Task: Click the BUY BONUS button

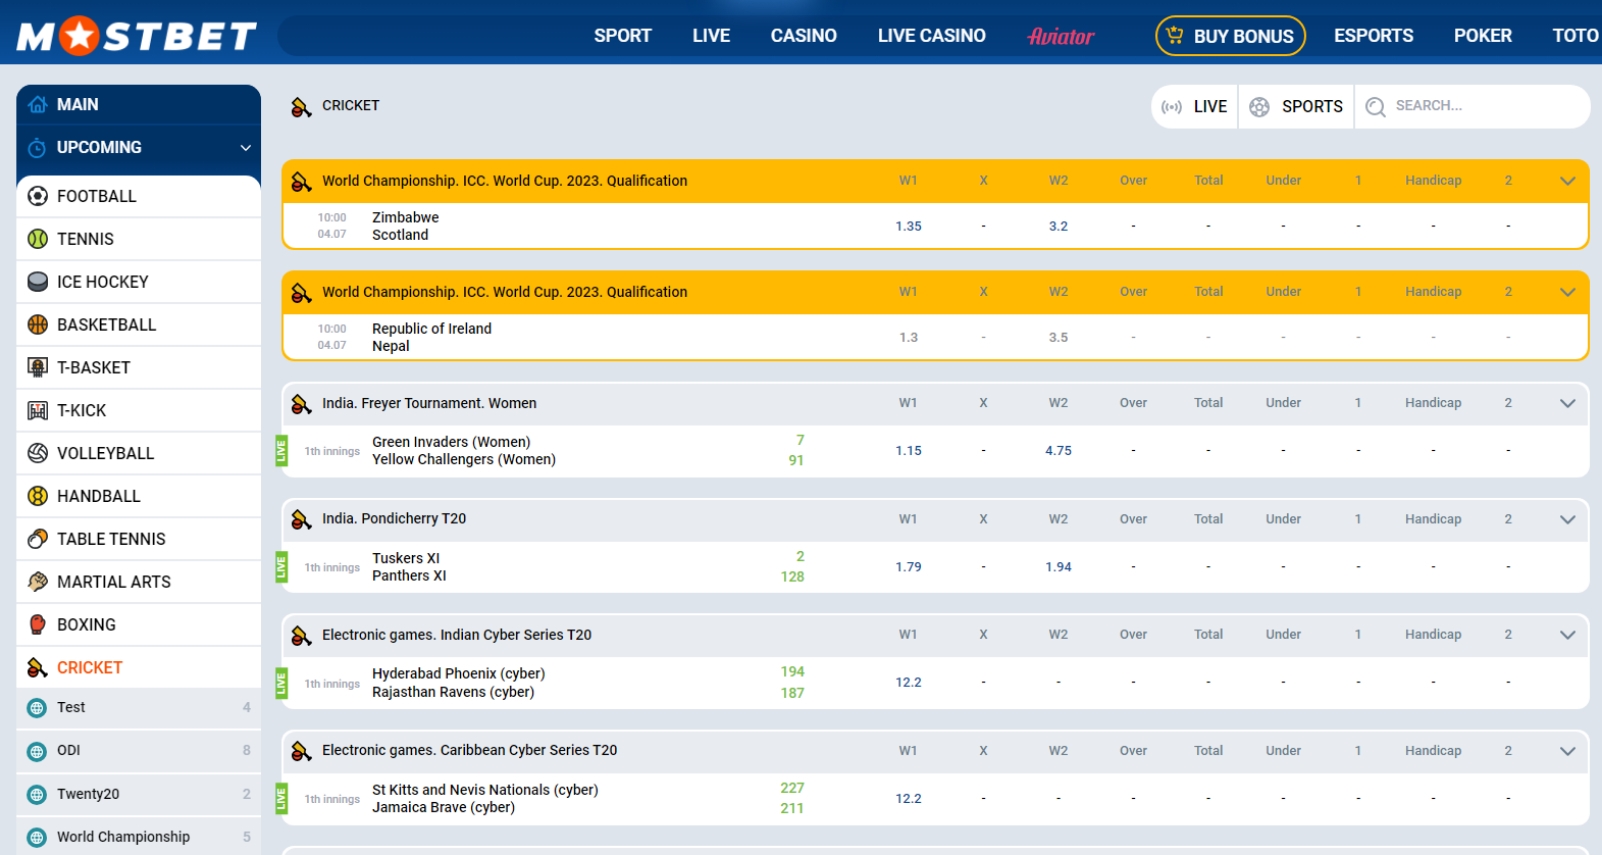Action: tap(1230, 36)
